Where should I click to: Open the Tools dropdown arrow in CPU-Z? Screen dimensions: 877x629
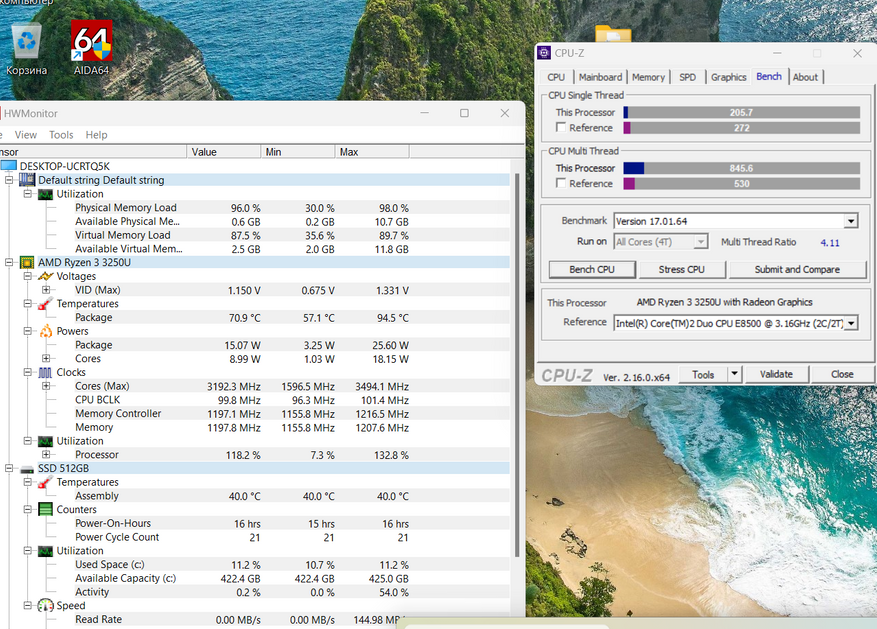[734, 374]
